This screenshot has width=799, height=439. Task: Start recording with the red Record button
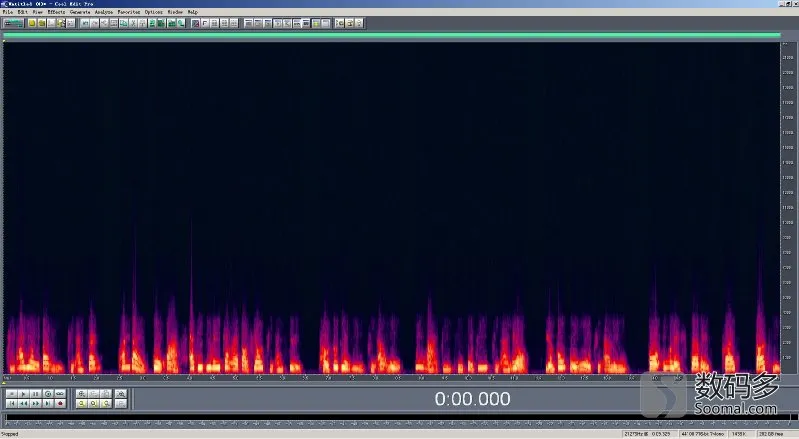(60, 403)
